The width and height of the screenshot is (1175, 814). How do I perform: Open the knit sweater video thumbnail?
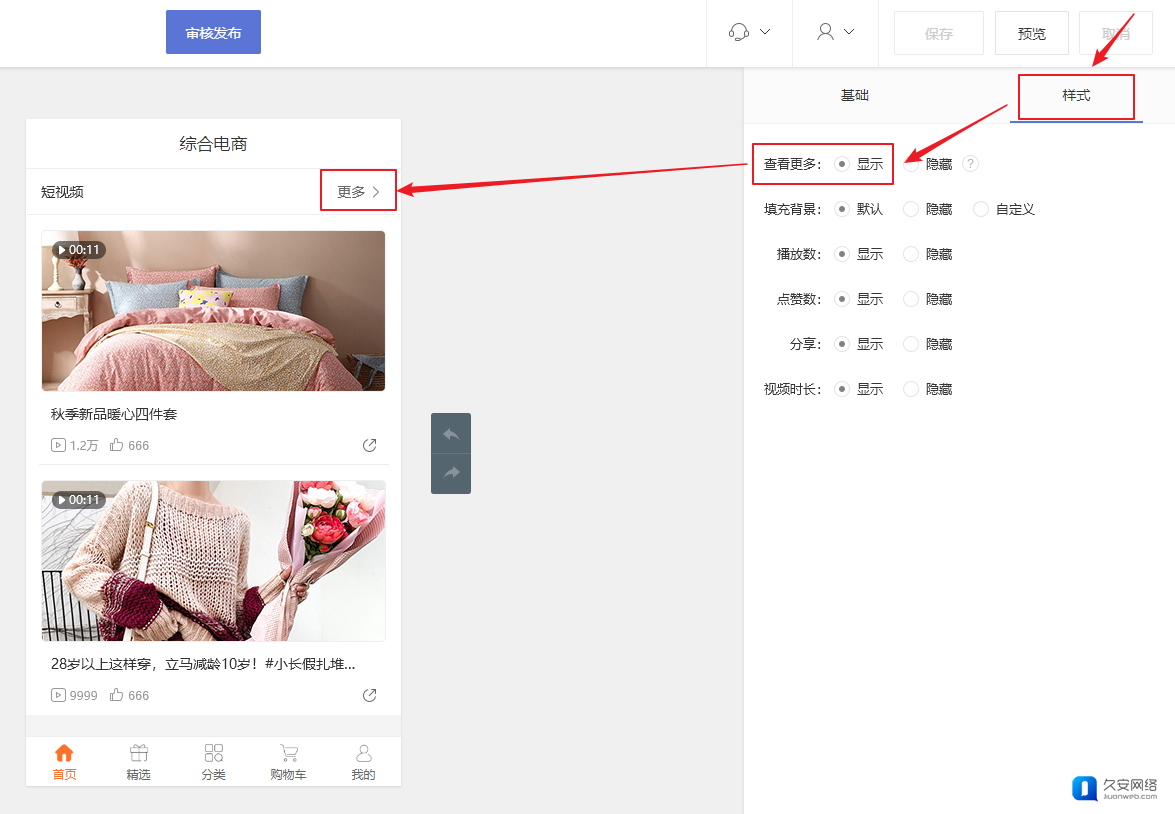[214, 561]
